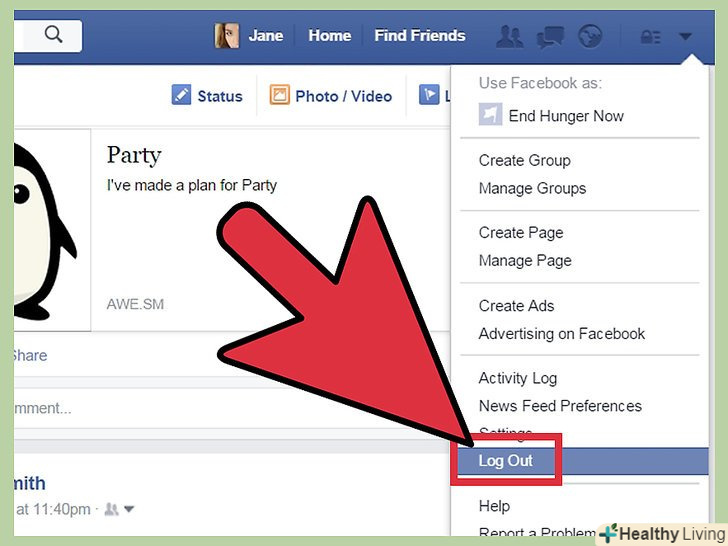Open the Party post link title

134,156
